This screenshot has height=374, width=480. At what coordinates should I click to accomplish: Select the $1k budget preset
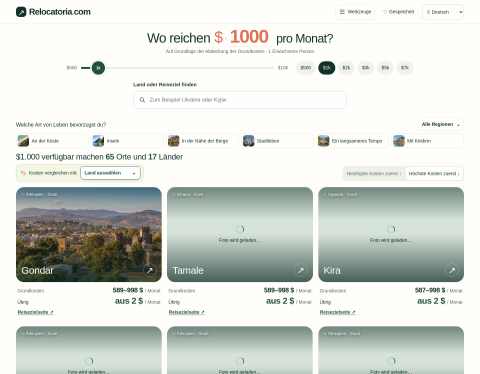coord(327,68)
